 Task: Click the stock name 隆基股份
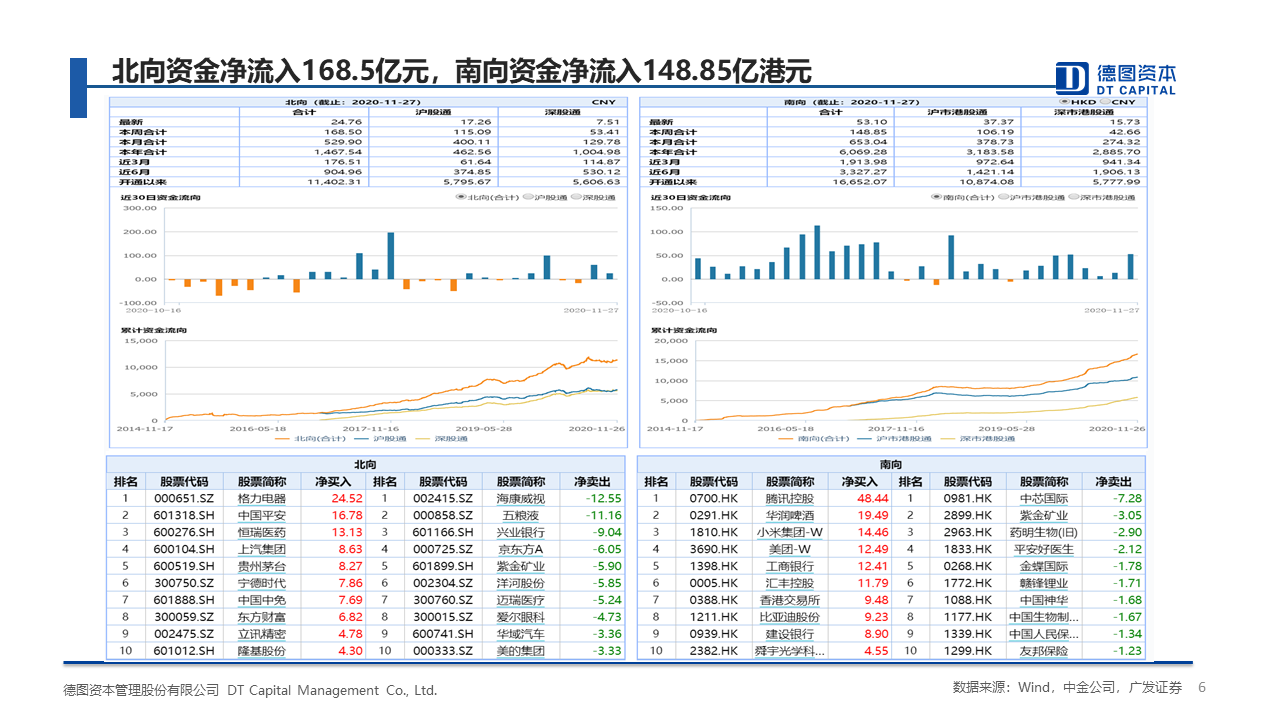pyautogui.click(x=262, y=651)
